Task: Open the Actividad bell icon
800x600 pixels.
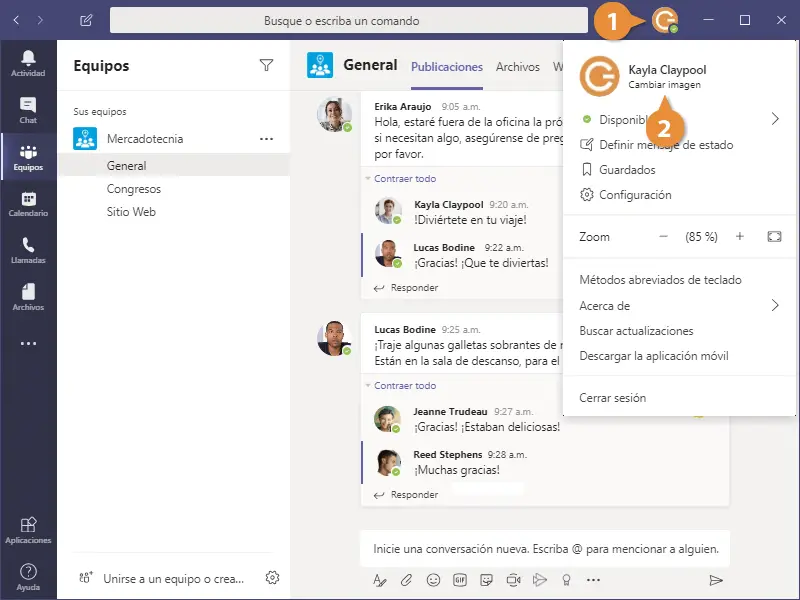Action: point(28,63)
